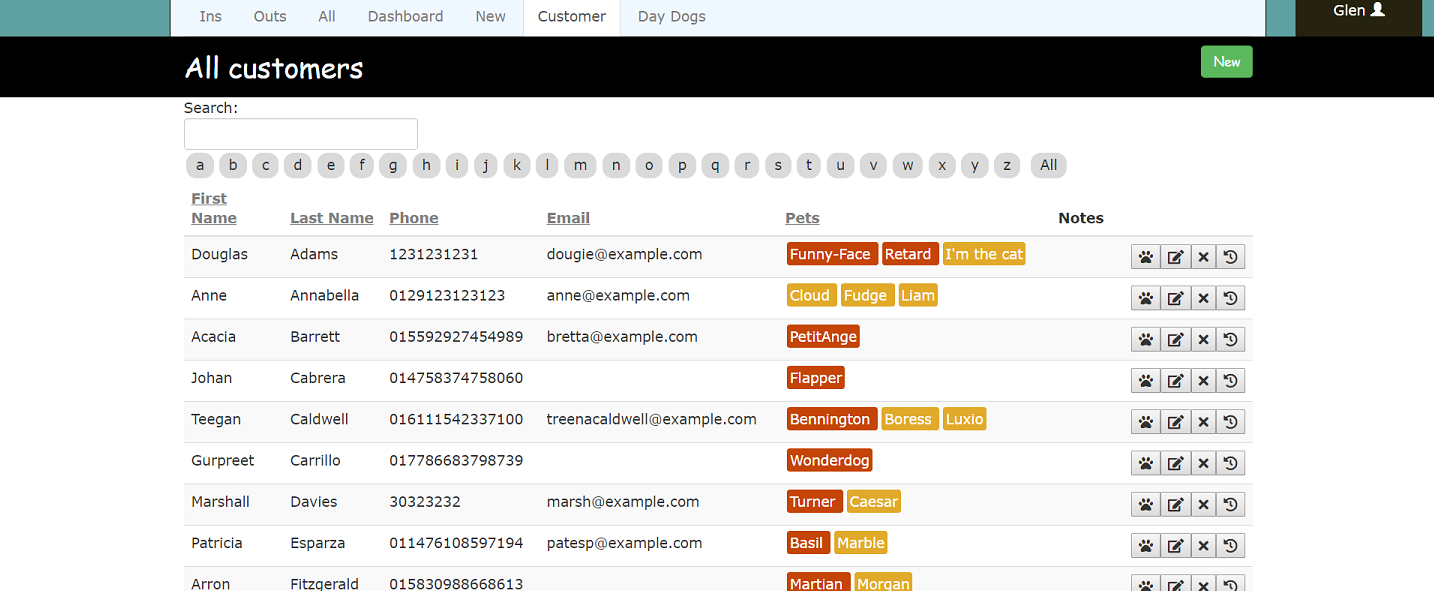The height and width of the screenshot is (591, 1443).
Task: Open Luxio pet tag
Action: tap(964, 419)
